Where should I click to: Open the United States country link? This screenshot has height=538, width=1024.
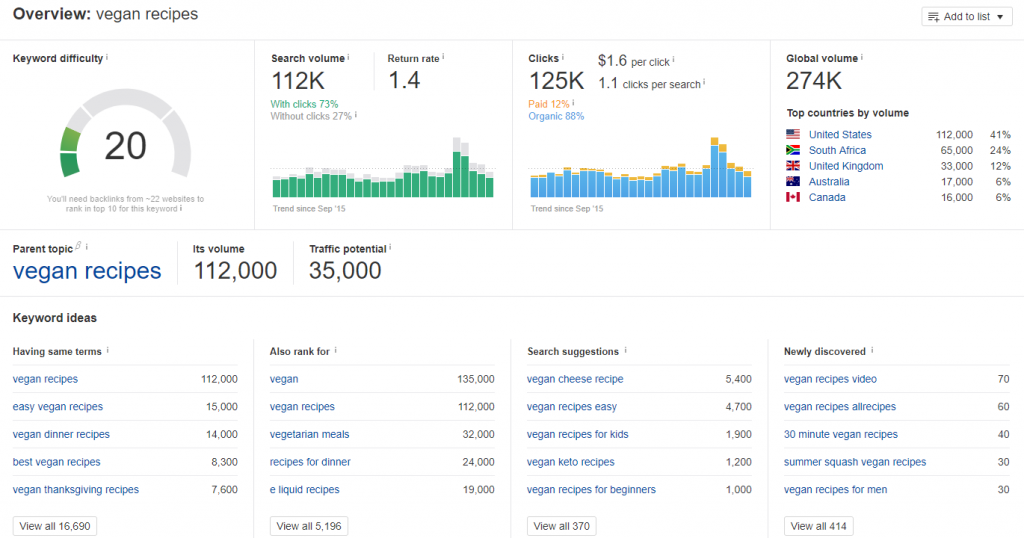[840, 134]
